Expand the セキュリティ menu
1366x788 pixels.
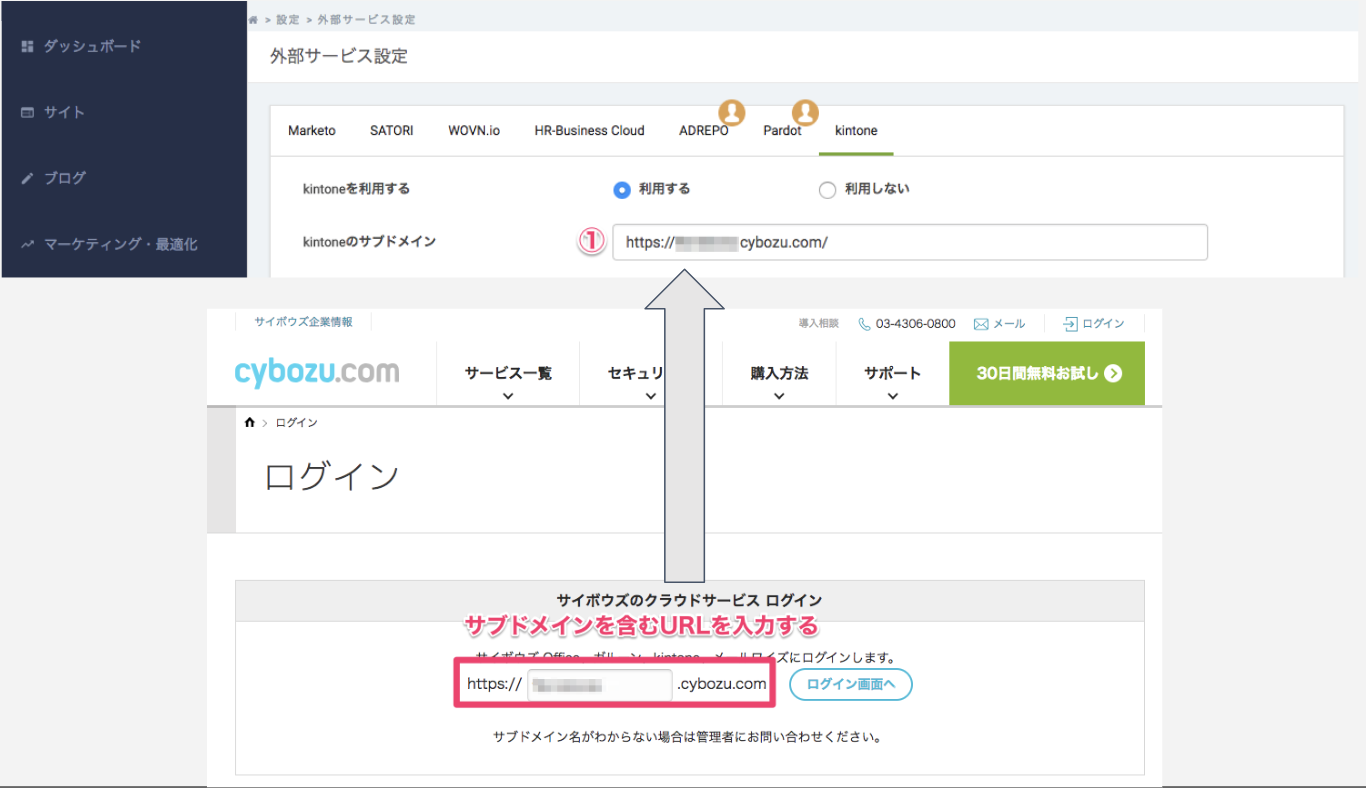click(x=650, y=374)
